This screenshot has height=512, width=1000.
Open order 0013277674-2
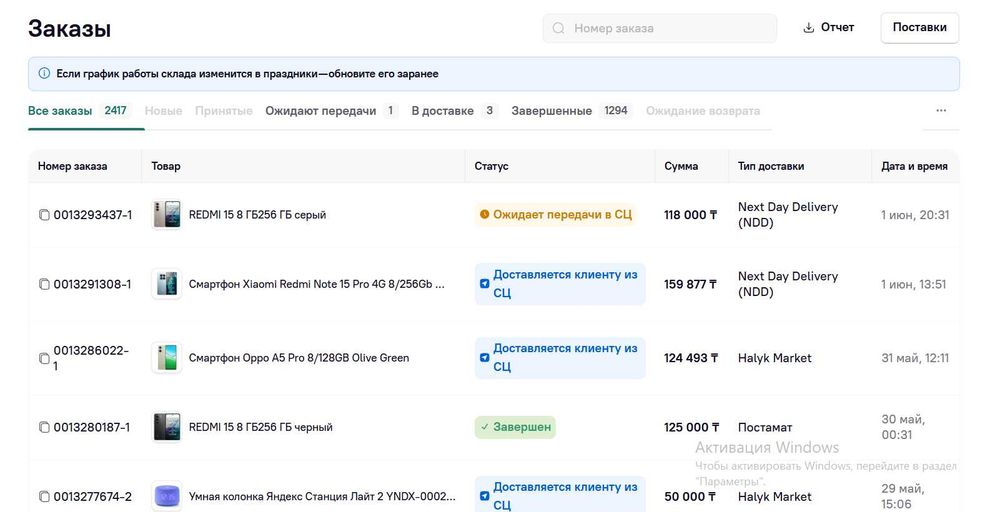[93, 496]
